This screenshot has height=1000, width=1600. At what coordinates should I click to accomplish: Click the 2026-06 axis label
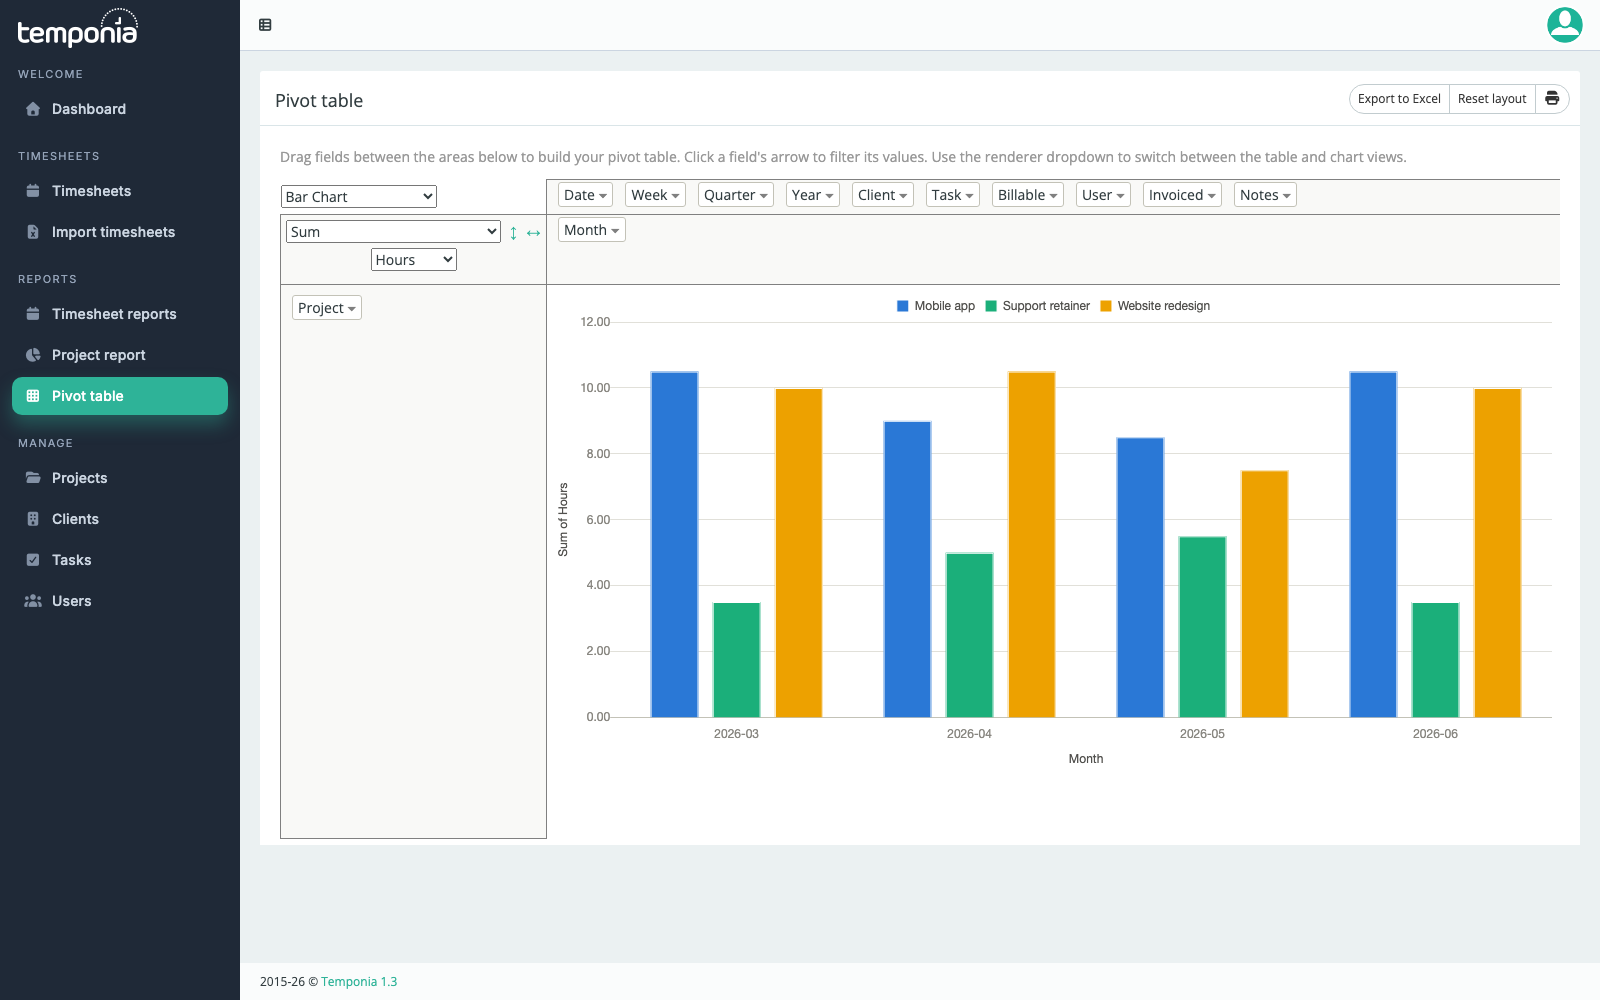pyautogui.click(x=1435, y=734)
